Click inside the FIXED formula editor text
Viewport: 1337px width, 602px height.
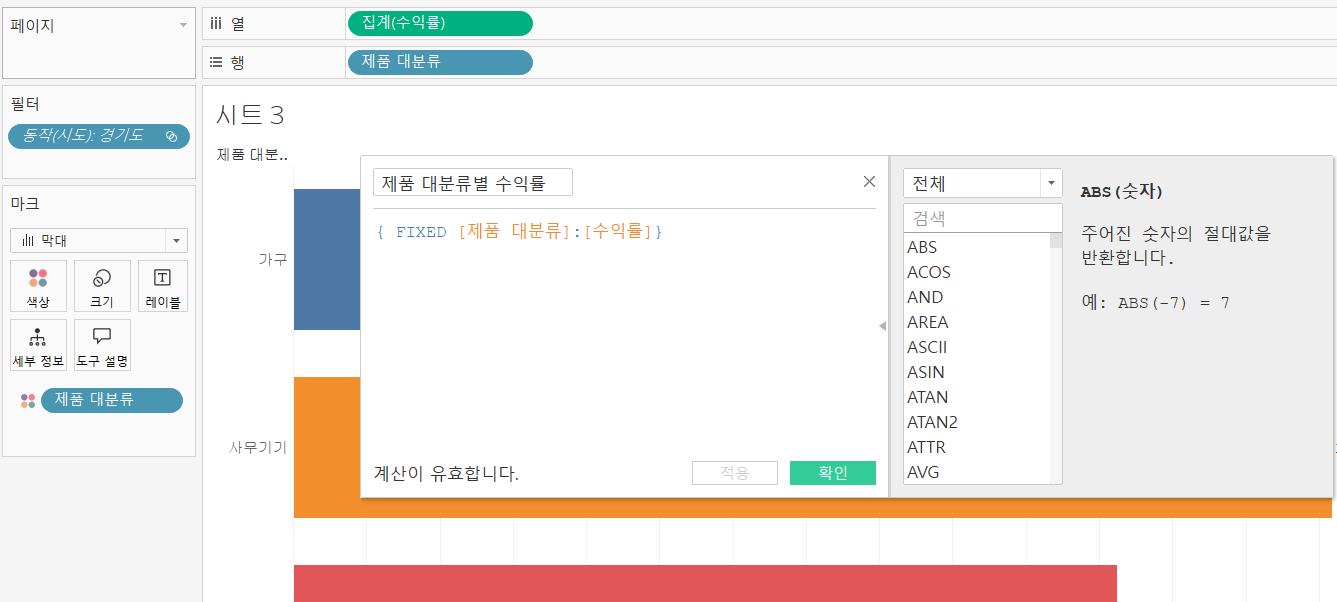click(520, 232)
